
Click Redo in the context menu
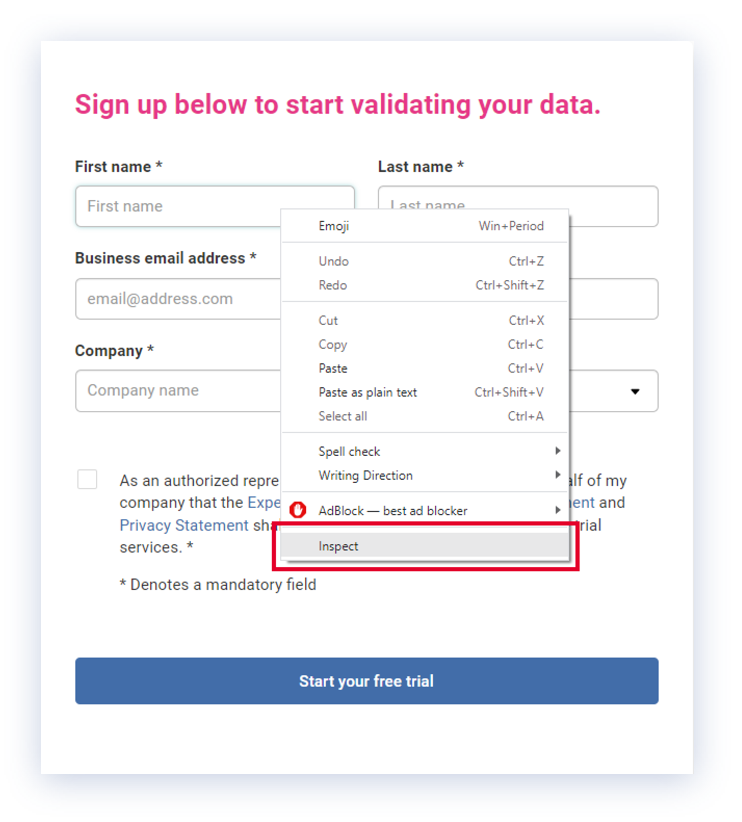pos(333,285)
